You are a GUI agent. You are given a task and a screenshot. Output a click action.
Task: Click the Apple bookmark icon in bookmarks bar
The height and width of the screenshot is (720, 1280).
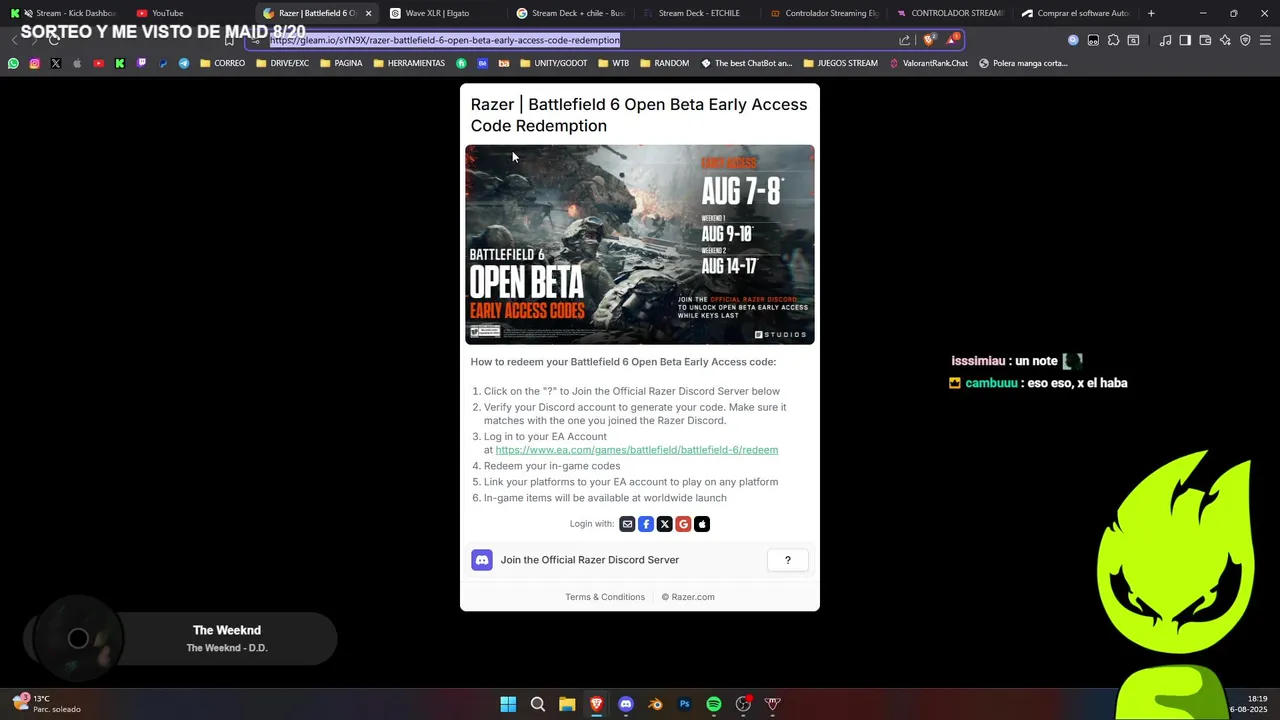(77, 63)
